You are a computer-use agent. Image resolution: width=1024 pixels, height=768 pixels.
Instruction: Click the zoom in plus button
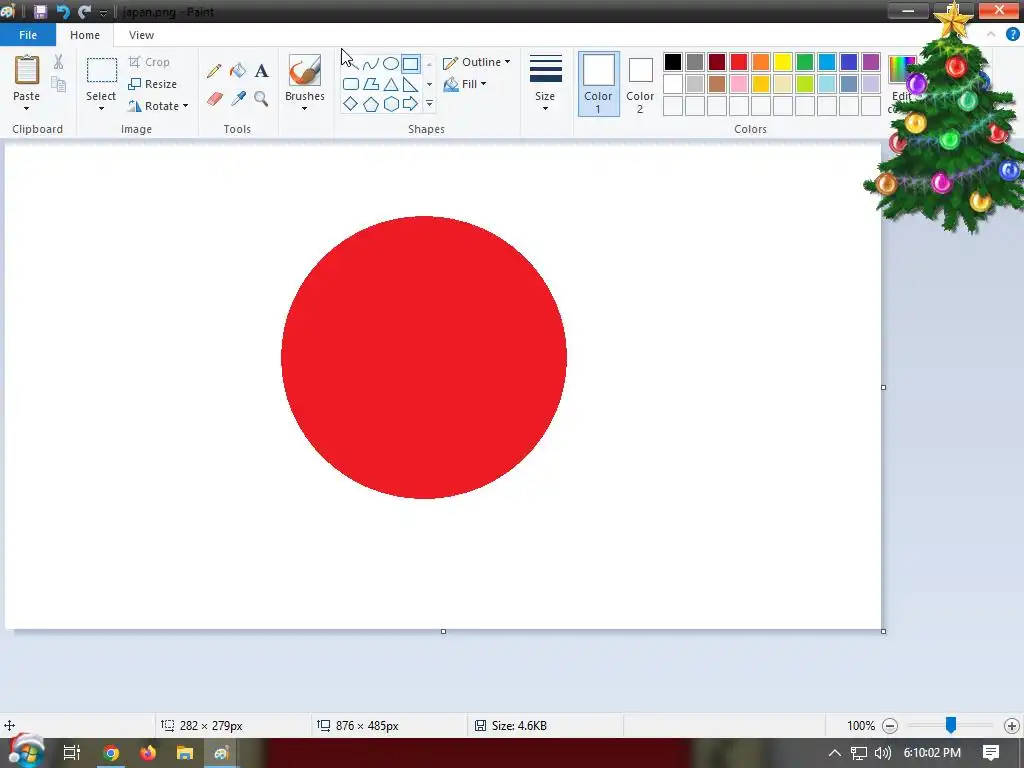tap(1012, 726)
